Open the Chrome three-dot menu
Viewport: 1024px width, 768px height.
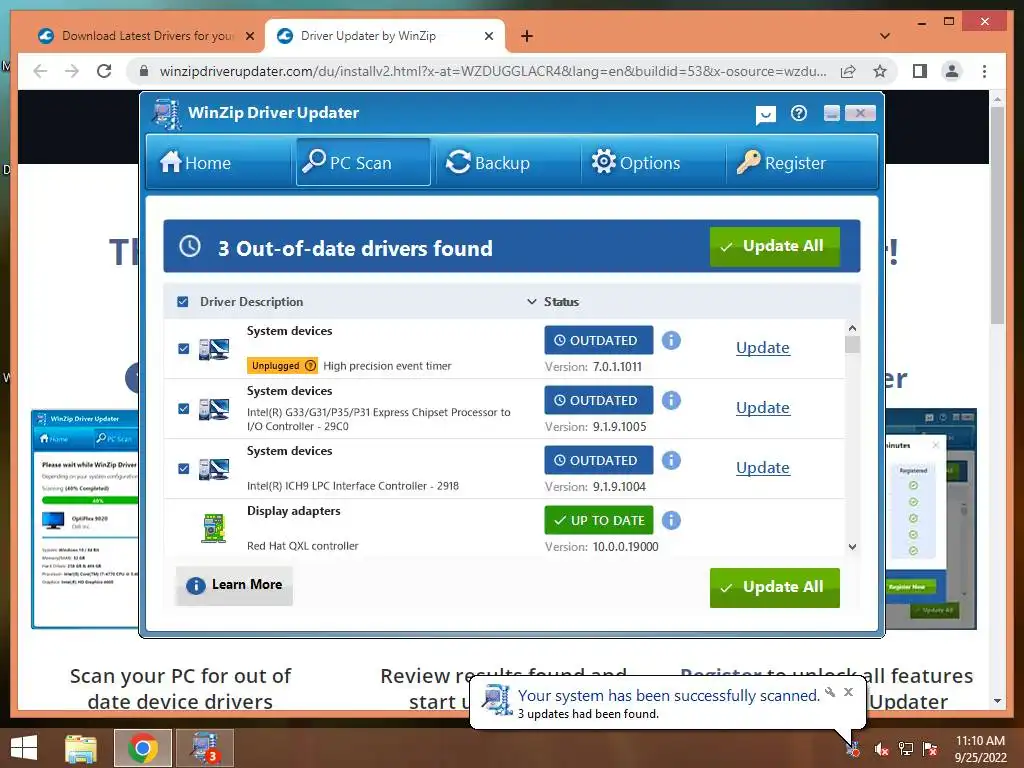coord(984,71)
